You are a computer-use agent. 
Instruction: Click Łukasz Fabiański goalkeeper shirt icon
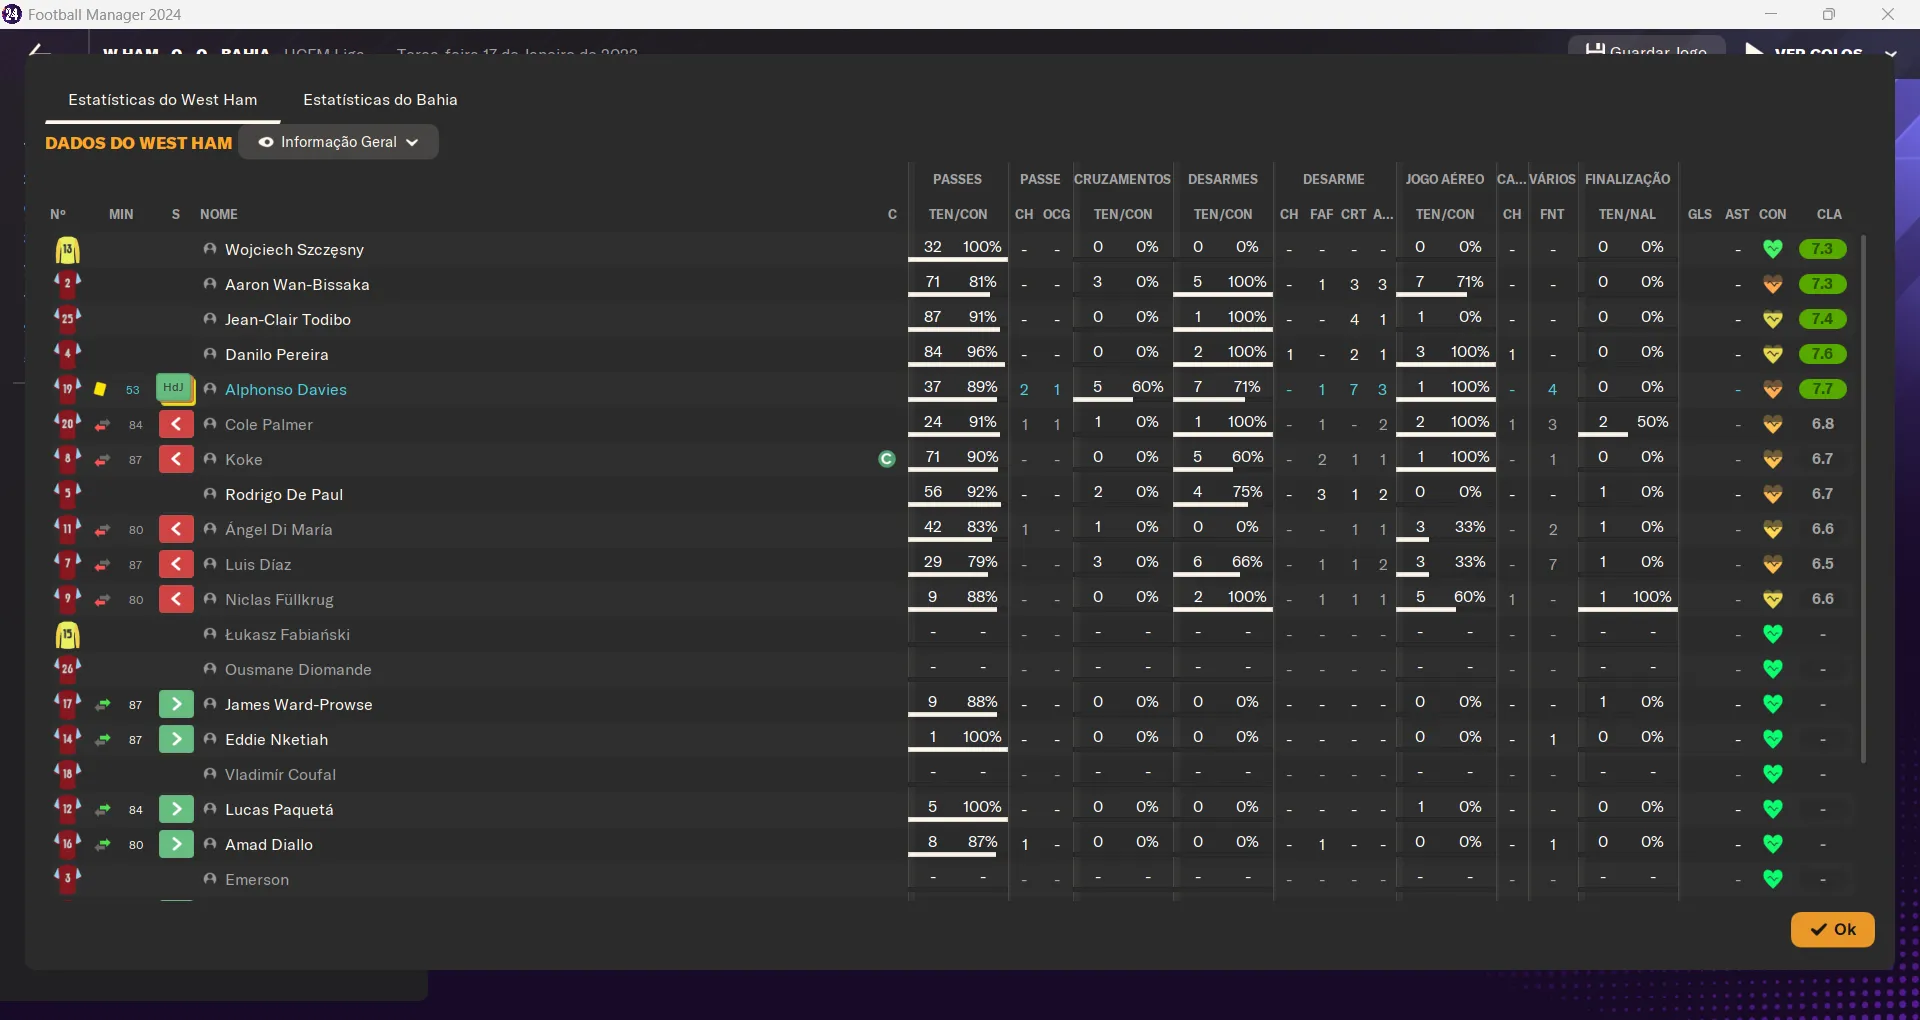(x=67, y=635)
